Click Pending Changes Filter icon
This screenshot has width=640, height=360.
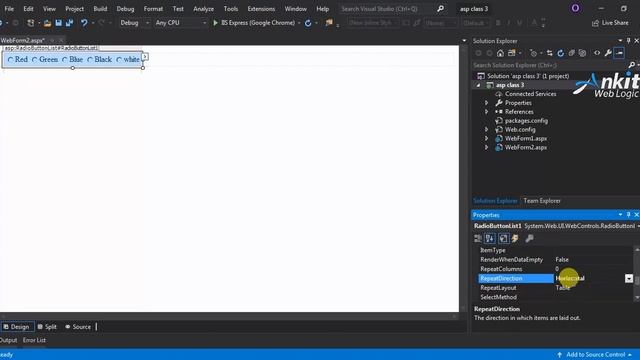[533, 53]
